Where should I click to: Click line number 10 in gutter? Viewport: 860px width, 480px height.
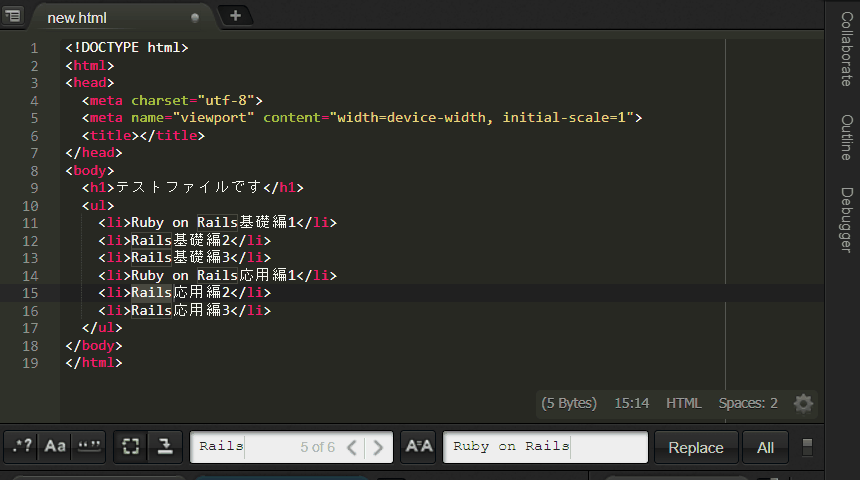pyautogui.click(x=30, y=206)
